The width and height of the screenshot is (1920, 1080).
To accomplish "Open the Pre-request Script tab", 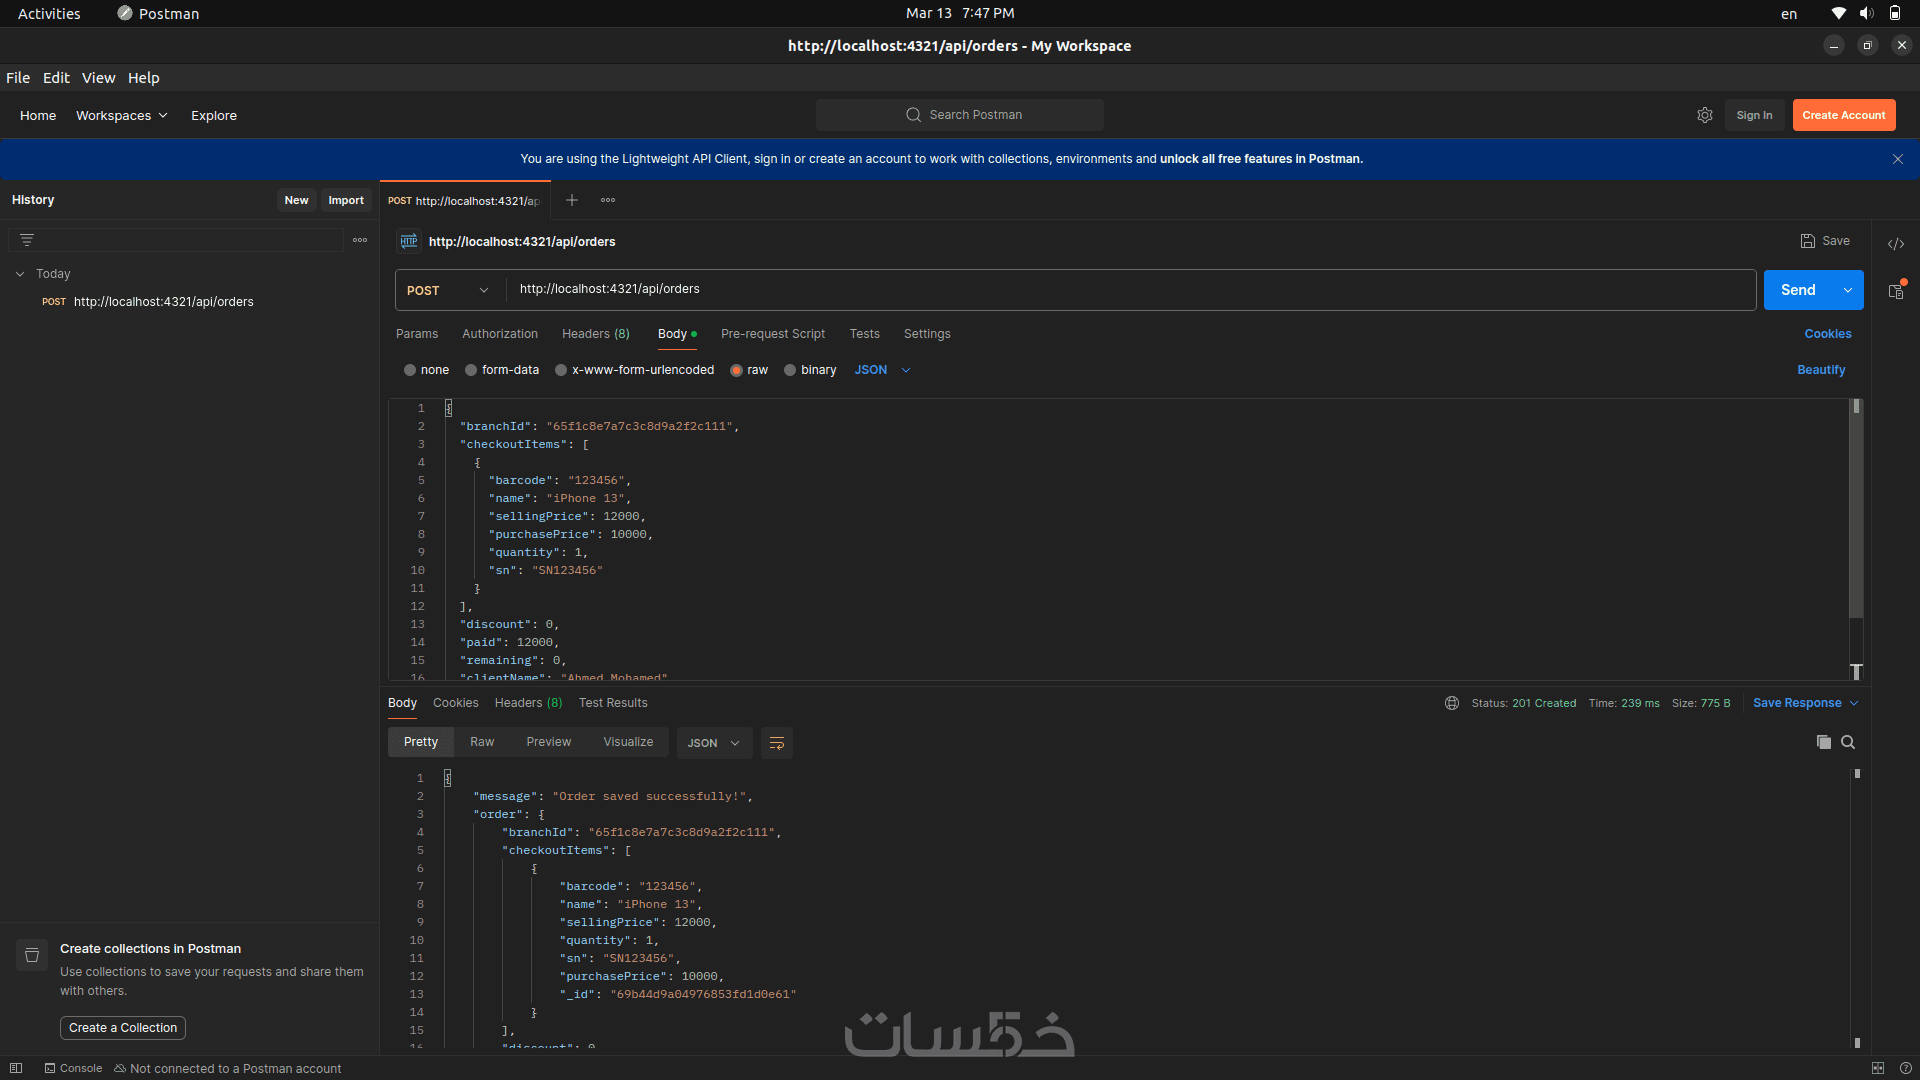I will point(772,334).
